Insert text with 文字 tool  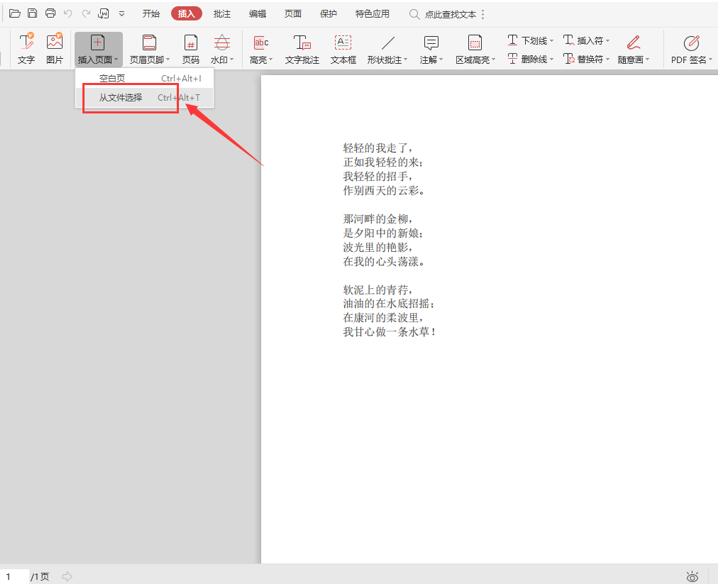[x=26, y=48]
